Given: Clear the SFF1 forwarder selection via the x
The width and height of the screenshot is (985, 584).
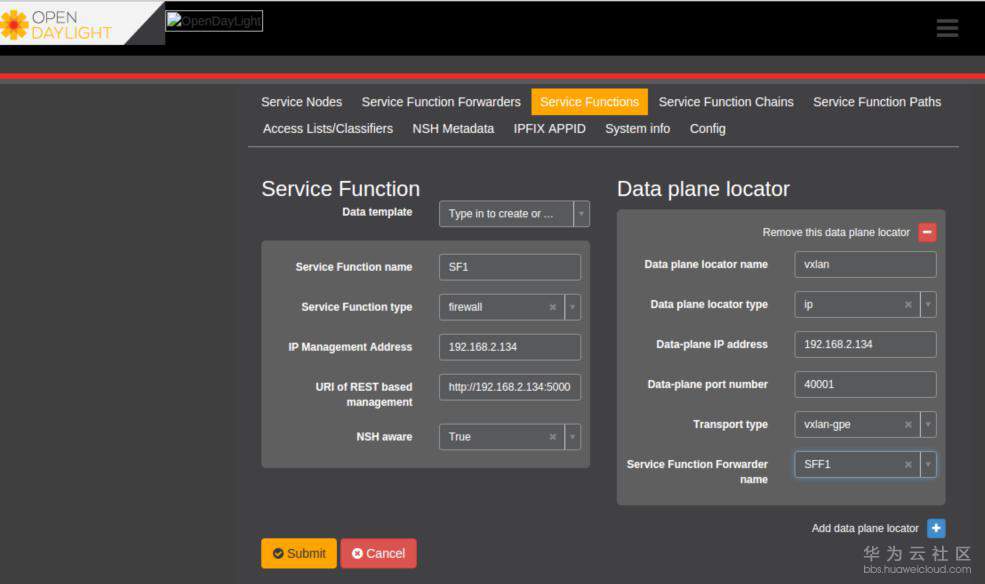Looking at the screenshot, I should coord(908,464).
